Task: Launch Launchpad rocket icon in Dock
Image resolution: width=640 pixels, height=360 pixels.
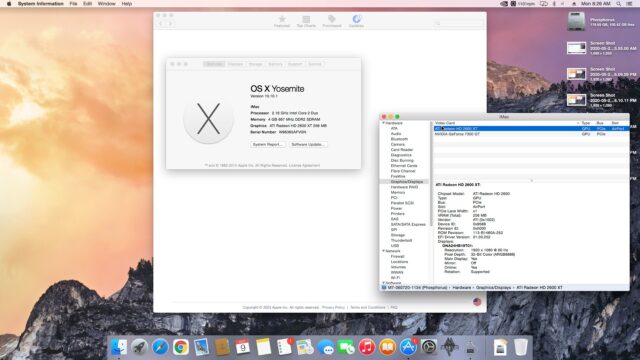Action: coord(139,347)
